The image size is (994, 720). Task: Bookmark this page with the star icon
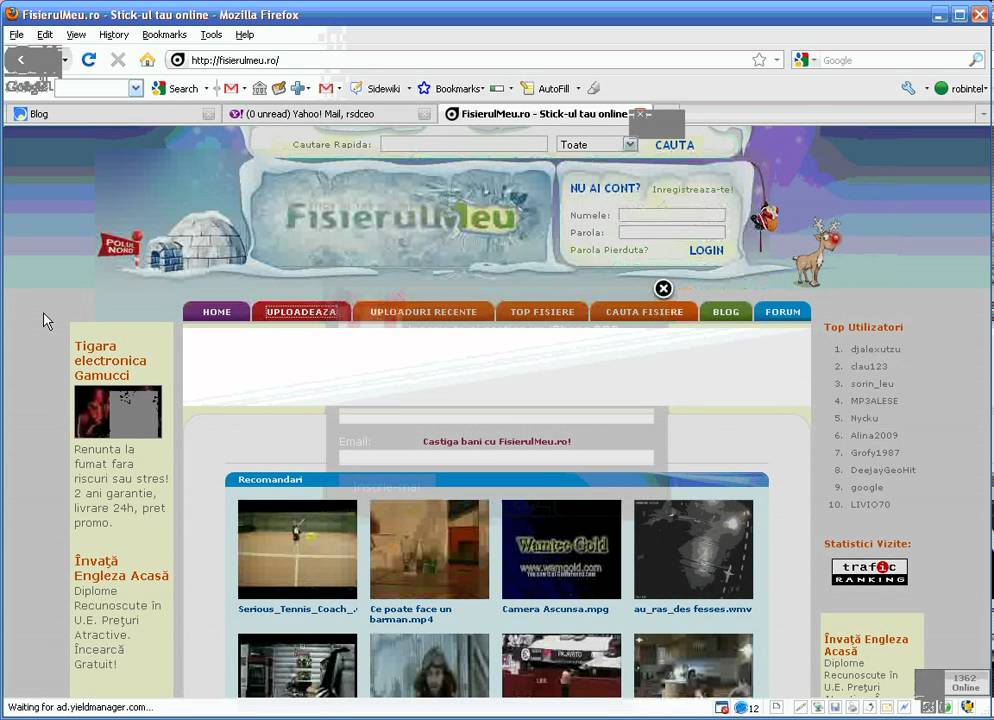(759, 60)
